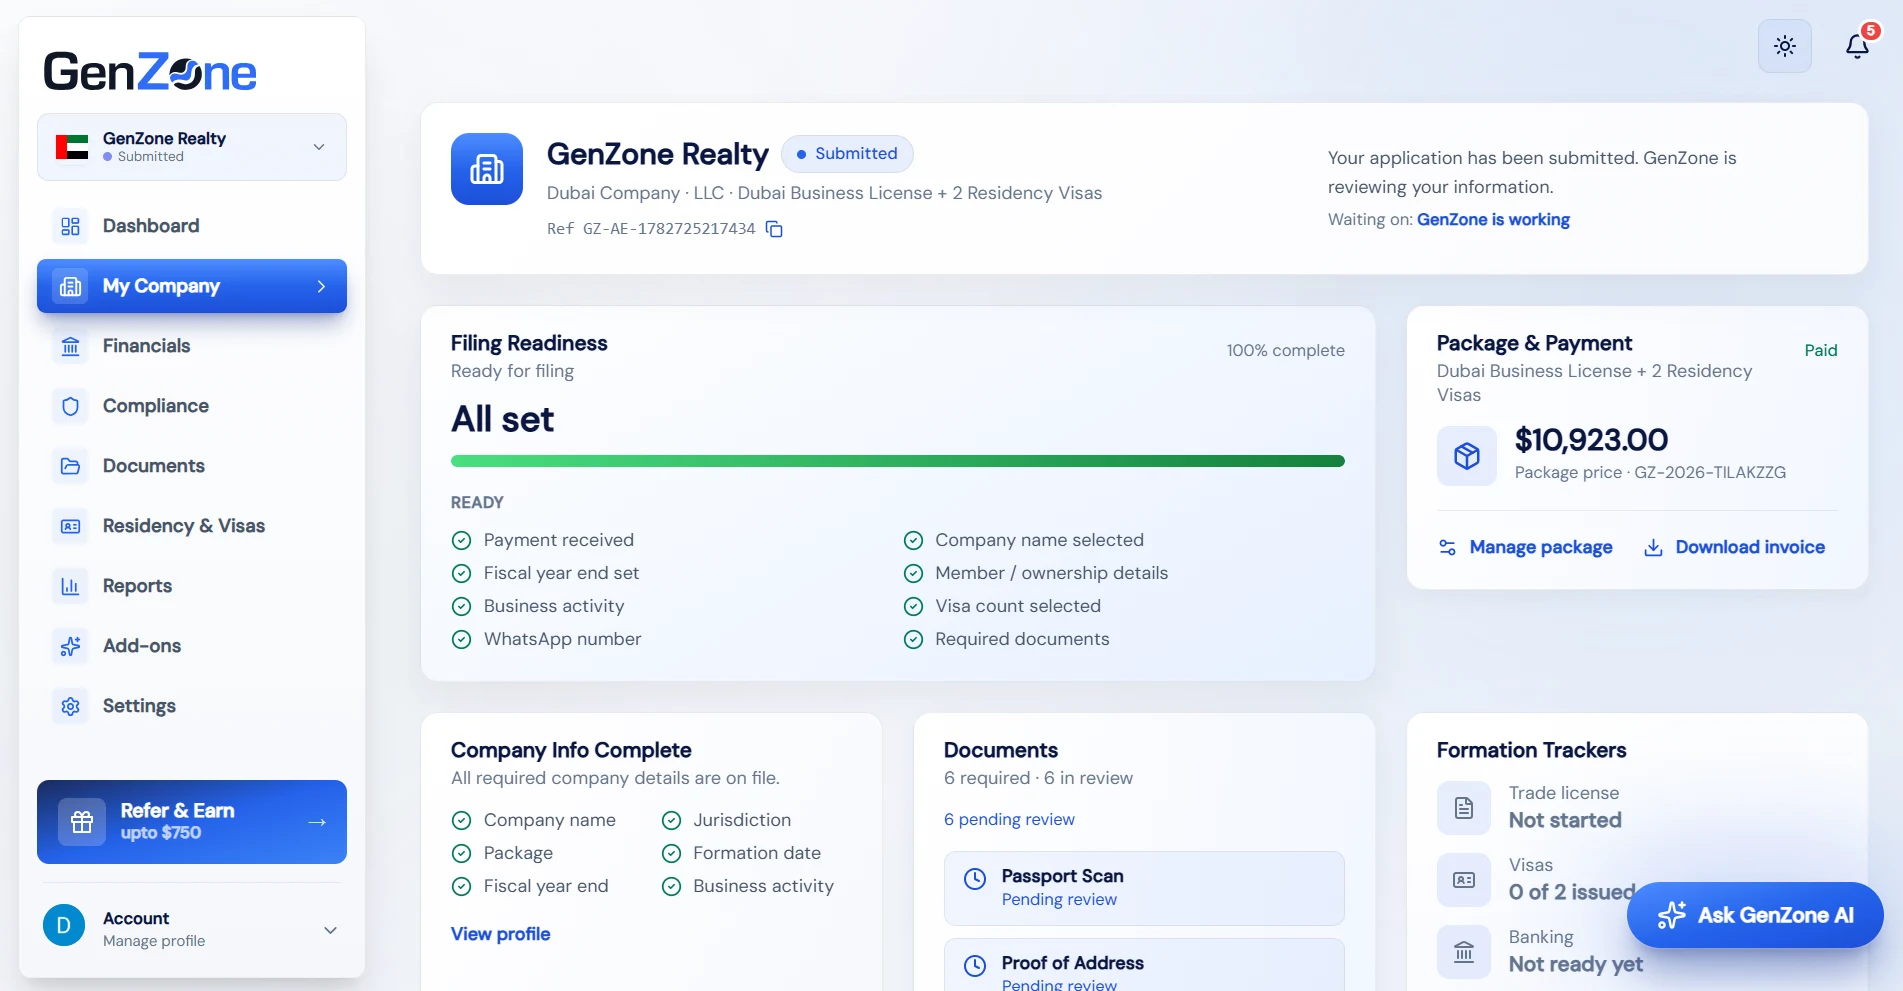Click the Visas tracker ID icon
This screenshot has height=991, width=1903.
pyautogui.click(x=1464, y=880)
